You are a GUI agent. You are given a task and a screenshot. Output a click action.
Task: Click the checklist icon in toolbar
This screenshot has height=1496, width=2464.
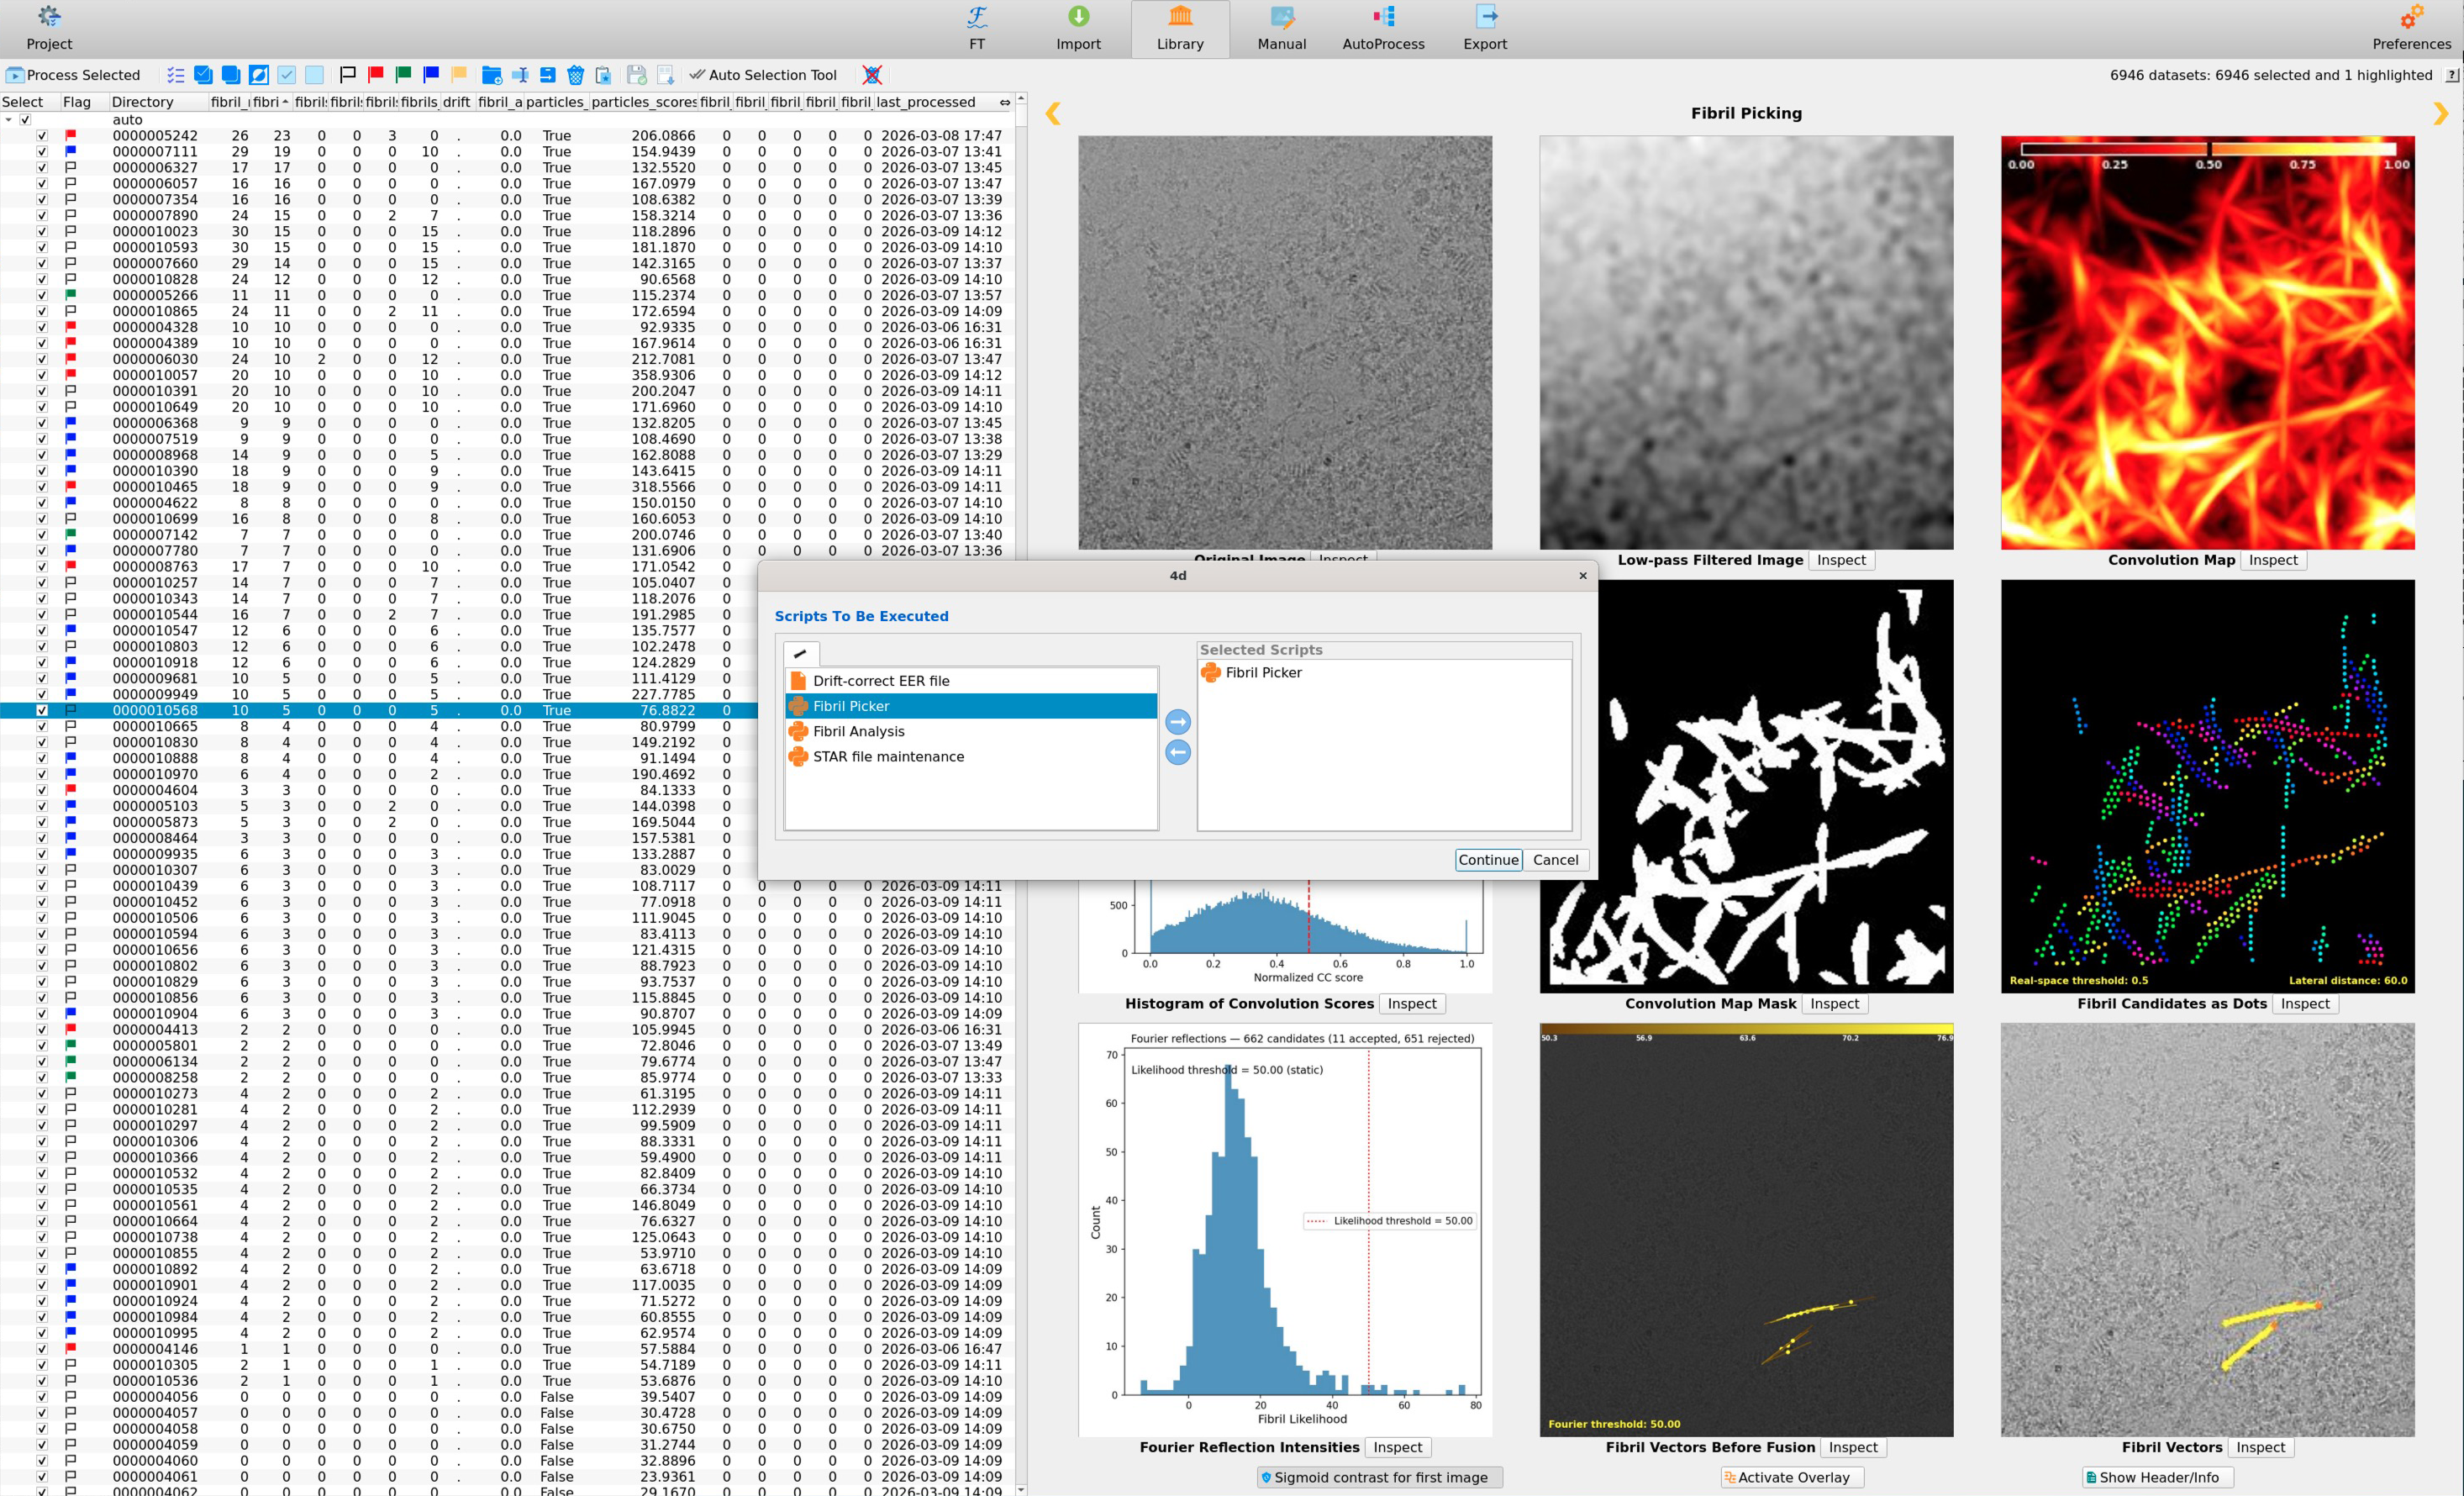(176, 75)
